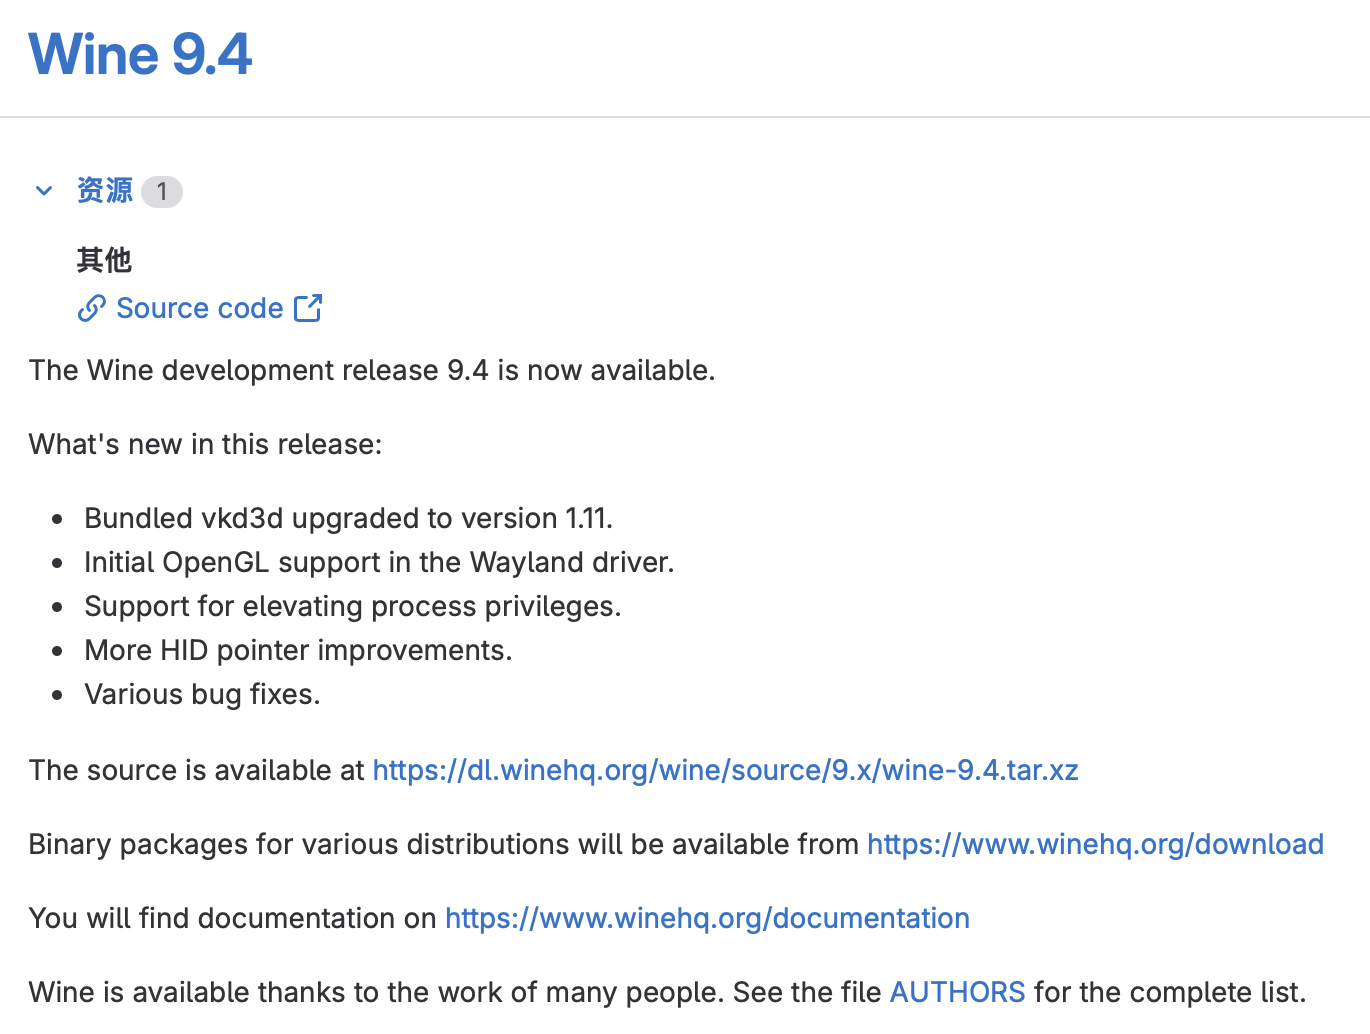Click the "What's new in this release" line
1370x1034 pixels.
205,444
